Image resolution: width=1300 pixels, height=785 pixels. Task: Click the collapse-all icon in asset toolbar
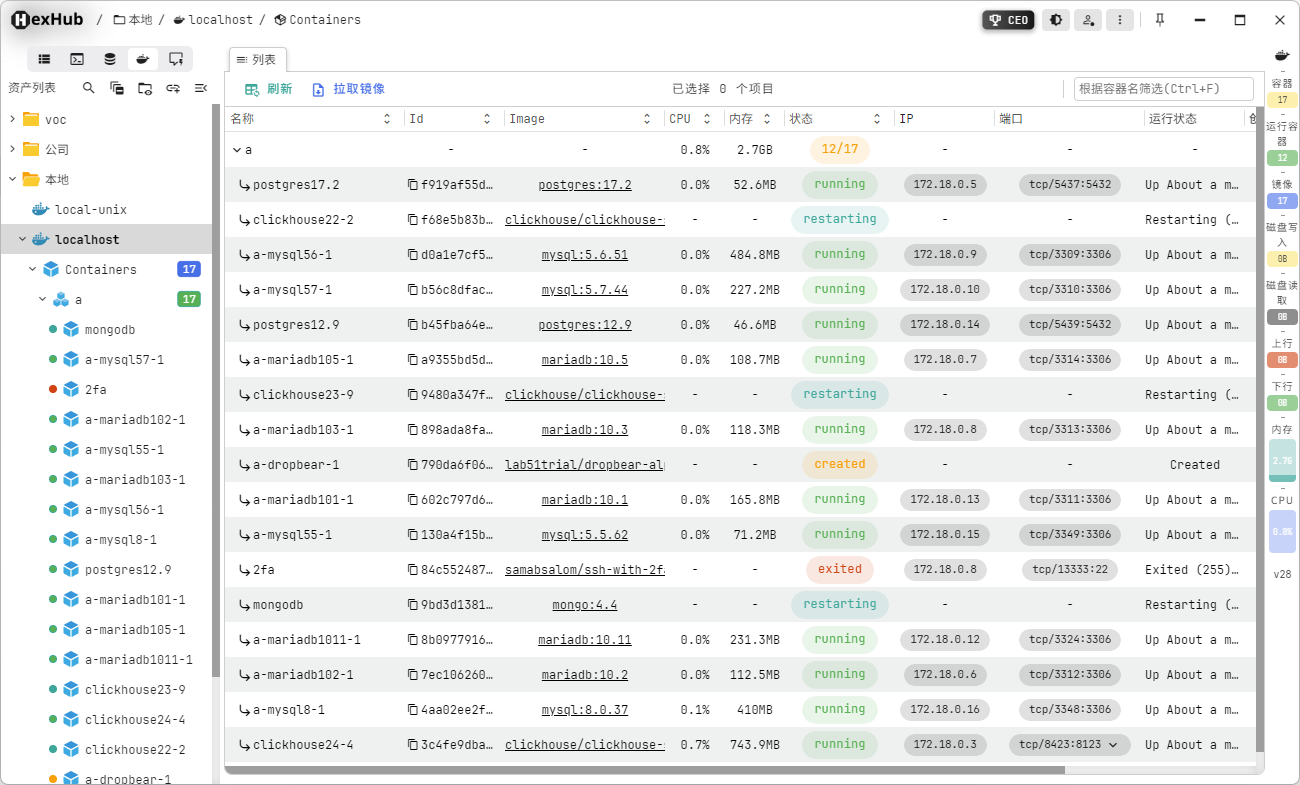[x=201, y=89]
